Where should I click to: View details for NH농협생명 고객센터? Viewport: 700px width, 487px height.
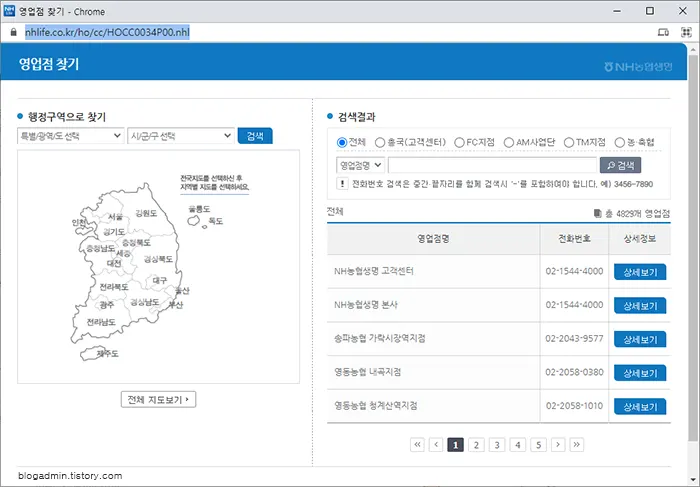pyautogui.click(x=640, y=272)
